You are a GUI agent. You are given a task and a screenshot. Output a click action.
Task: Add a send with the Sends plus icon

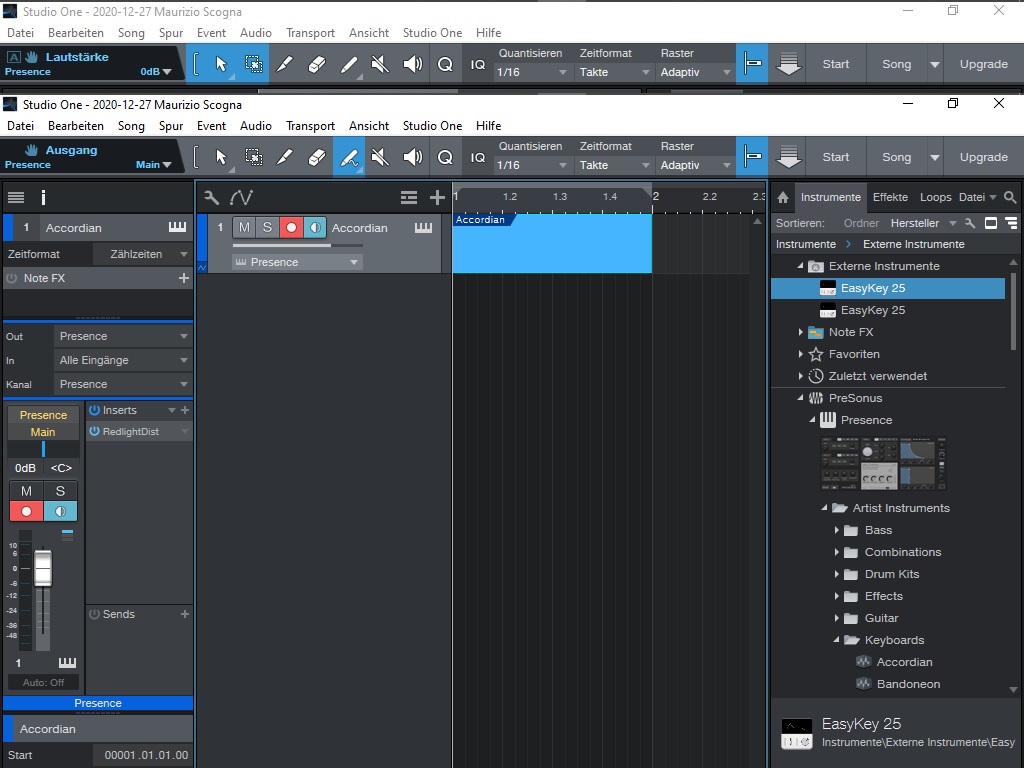tap(185, 614)
